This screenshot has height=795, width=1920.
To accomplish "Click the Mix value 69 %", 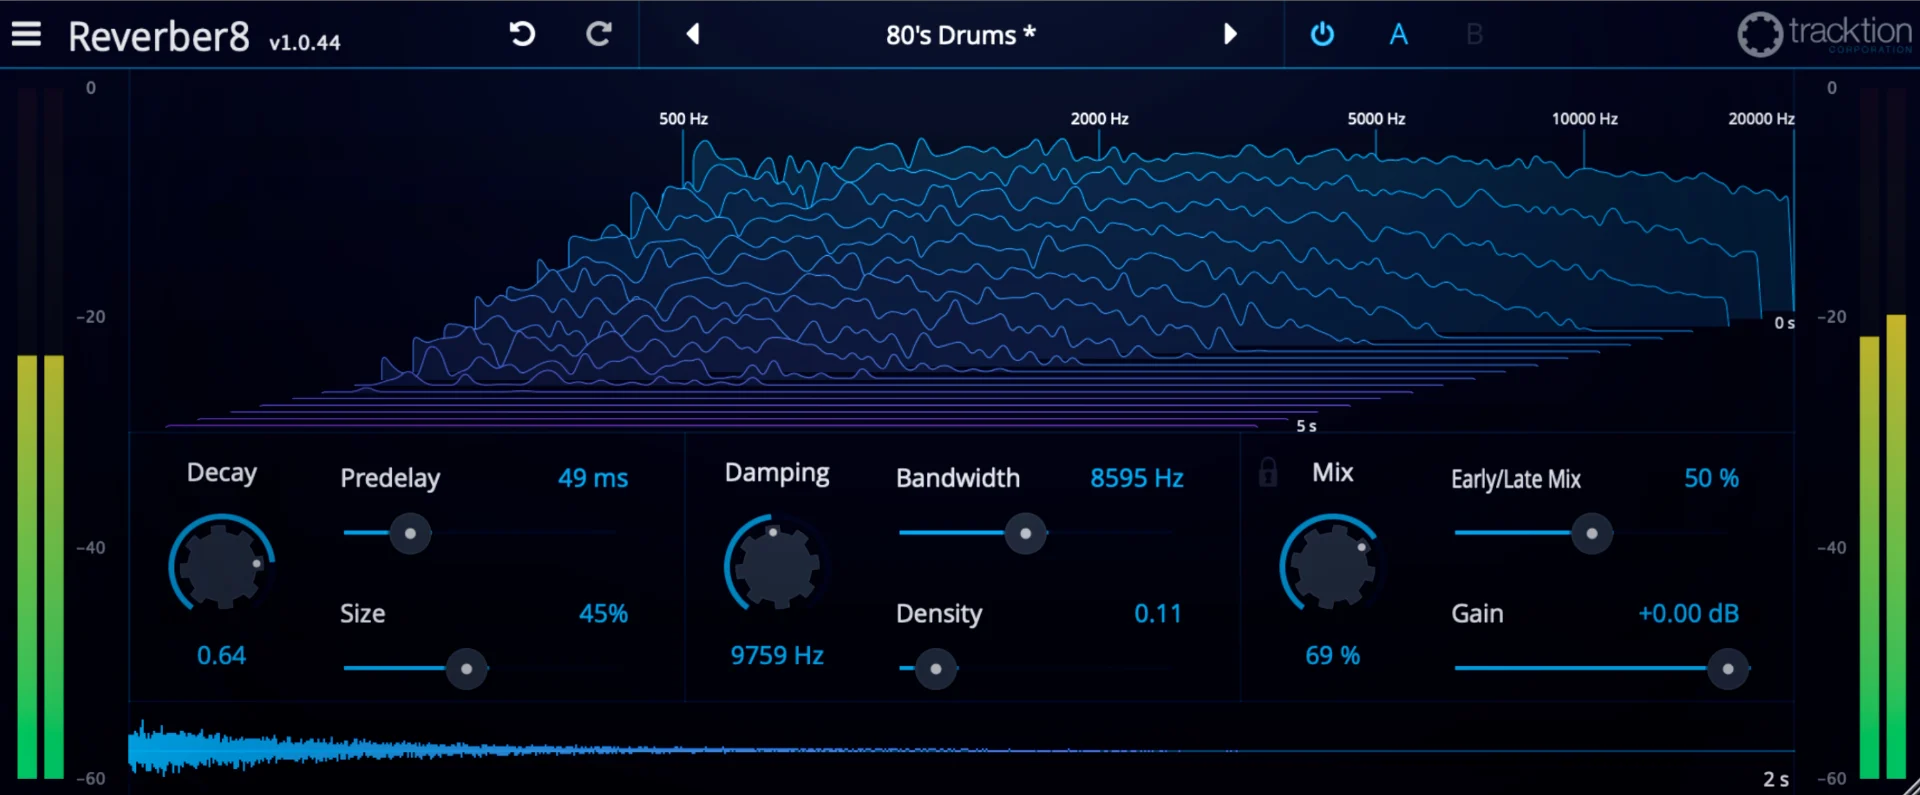I will tap(1332, 655).
